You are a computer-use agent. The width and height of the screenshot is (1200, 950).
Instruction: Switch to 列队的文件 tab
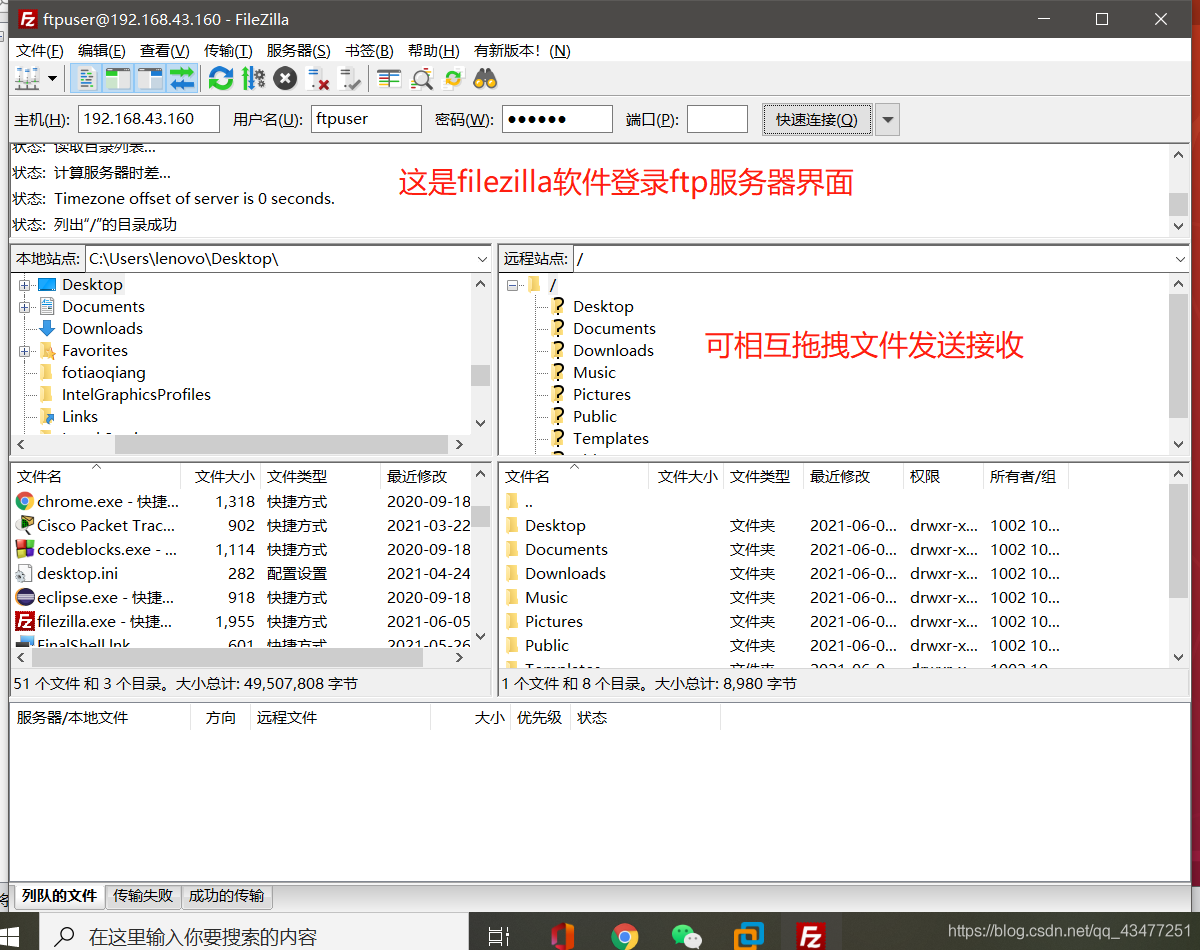pyautogui.click(x=60, y=896)
